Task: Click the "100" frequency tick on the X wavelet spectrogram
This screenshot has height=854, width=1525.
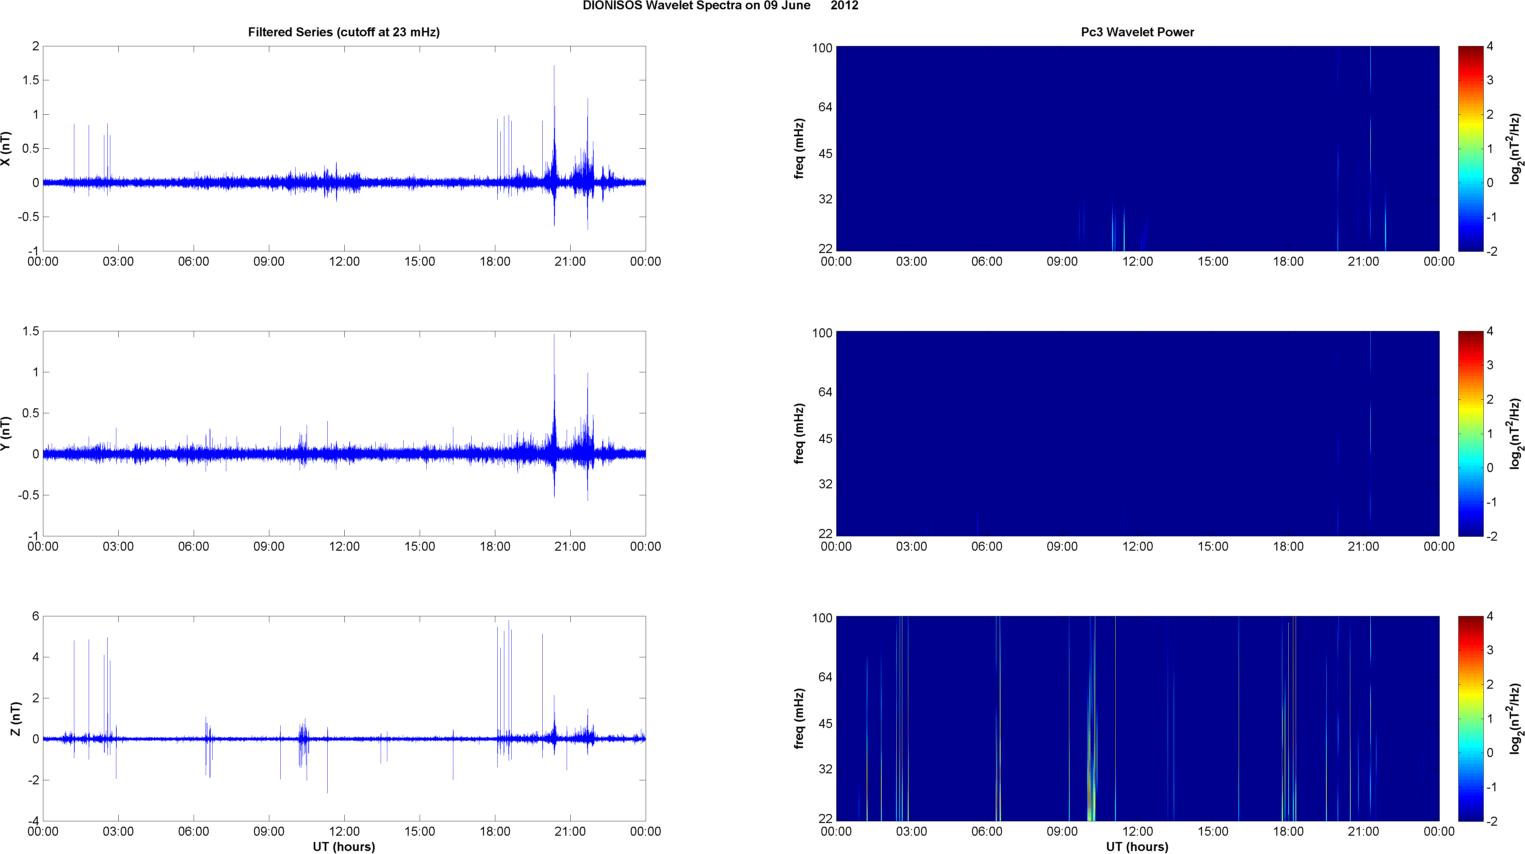Action: click(x=822, y=48)
